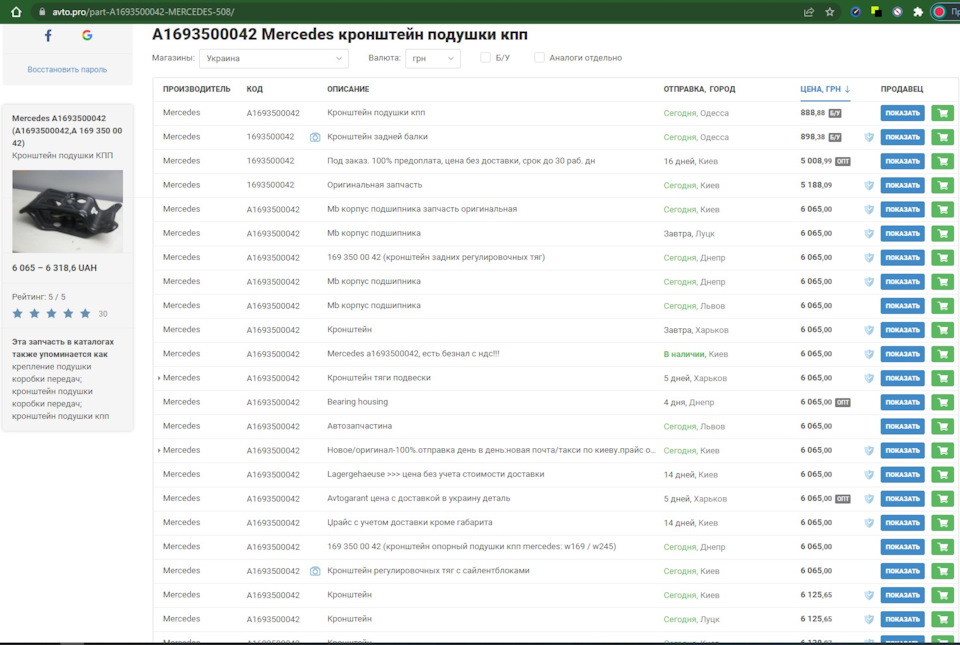
Task: Click shield icon in Lagergehaeuse row
Action: click(869, 475)
